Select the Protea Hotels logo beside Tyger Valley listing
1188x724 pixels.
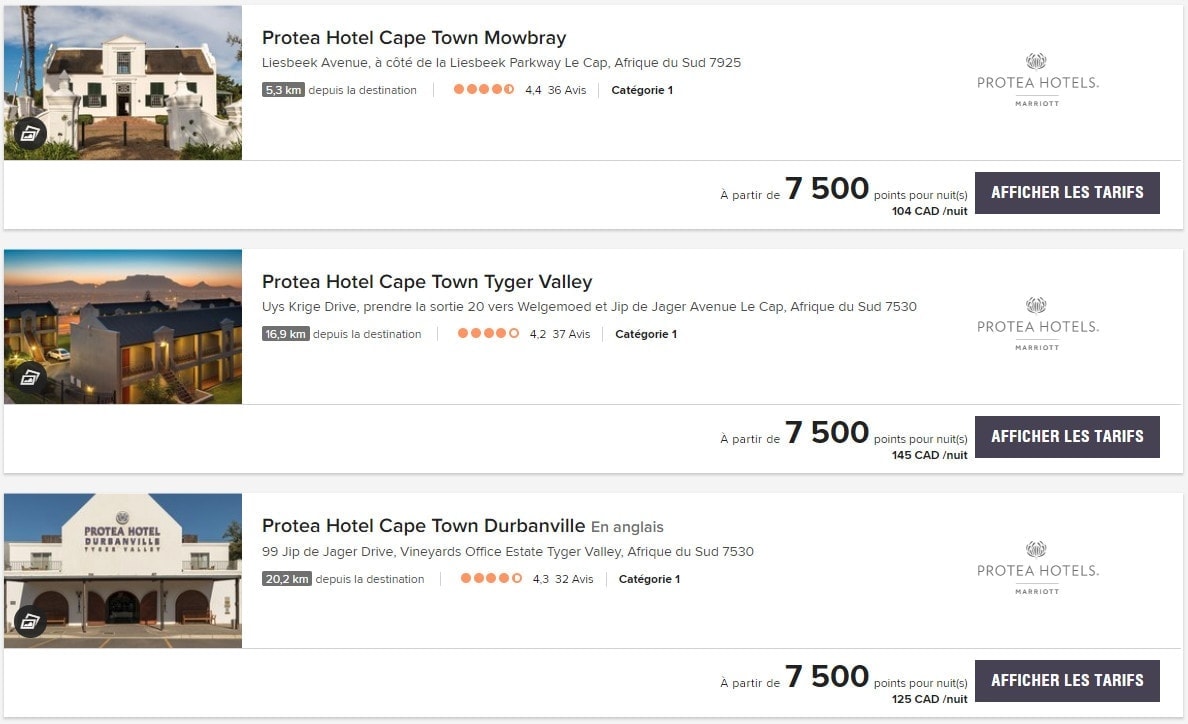pos(1037,321)
